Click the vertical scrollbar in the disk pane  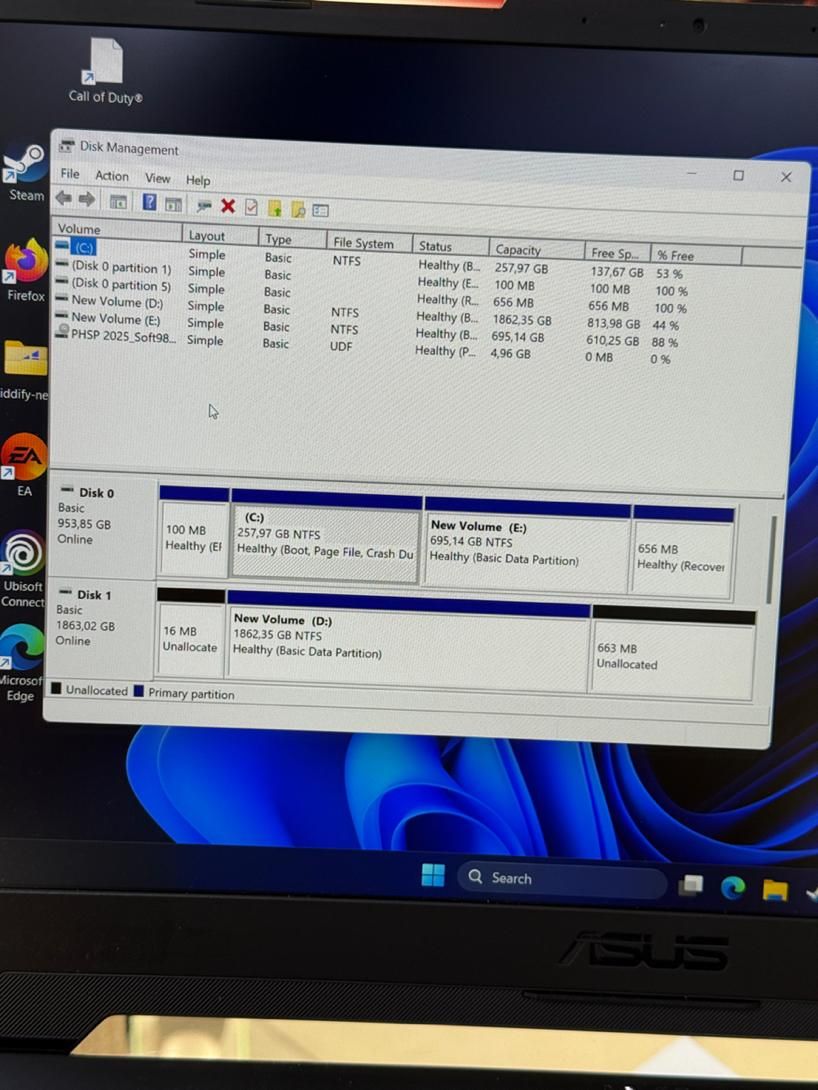tap(770, 560)
